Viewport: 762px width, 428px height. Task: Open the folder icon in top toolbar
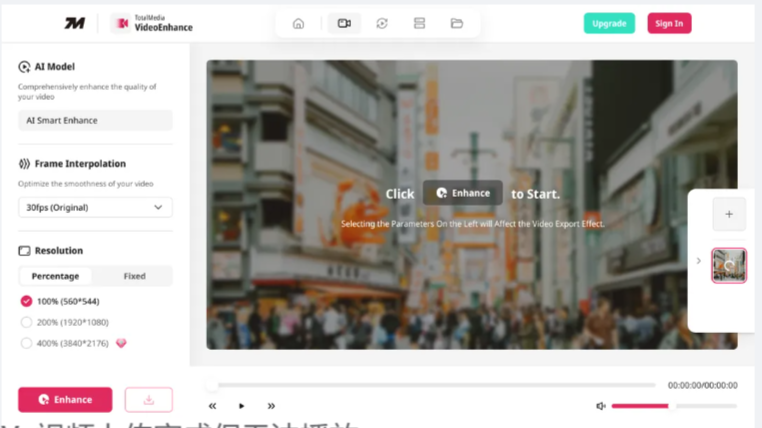(x=457, y=23)
